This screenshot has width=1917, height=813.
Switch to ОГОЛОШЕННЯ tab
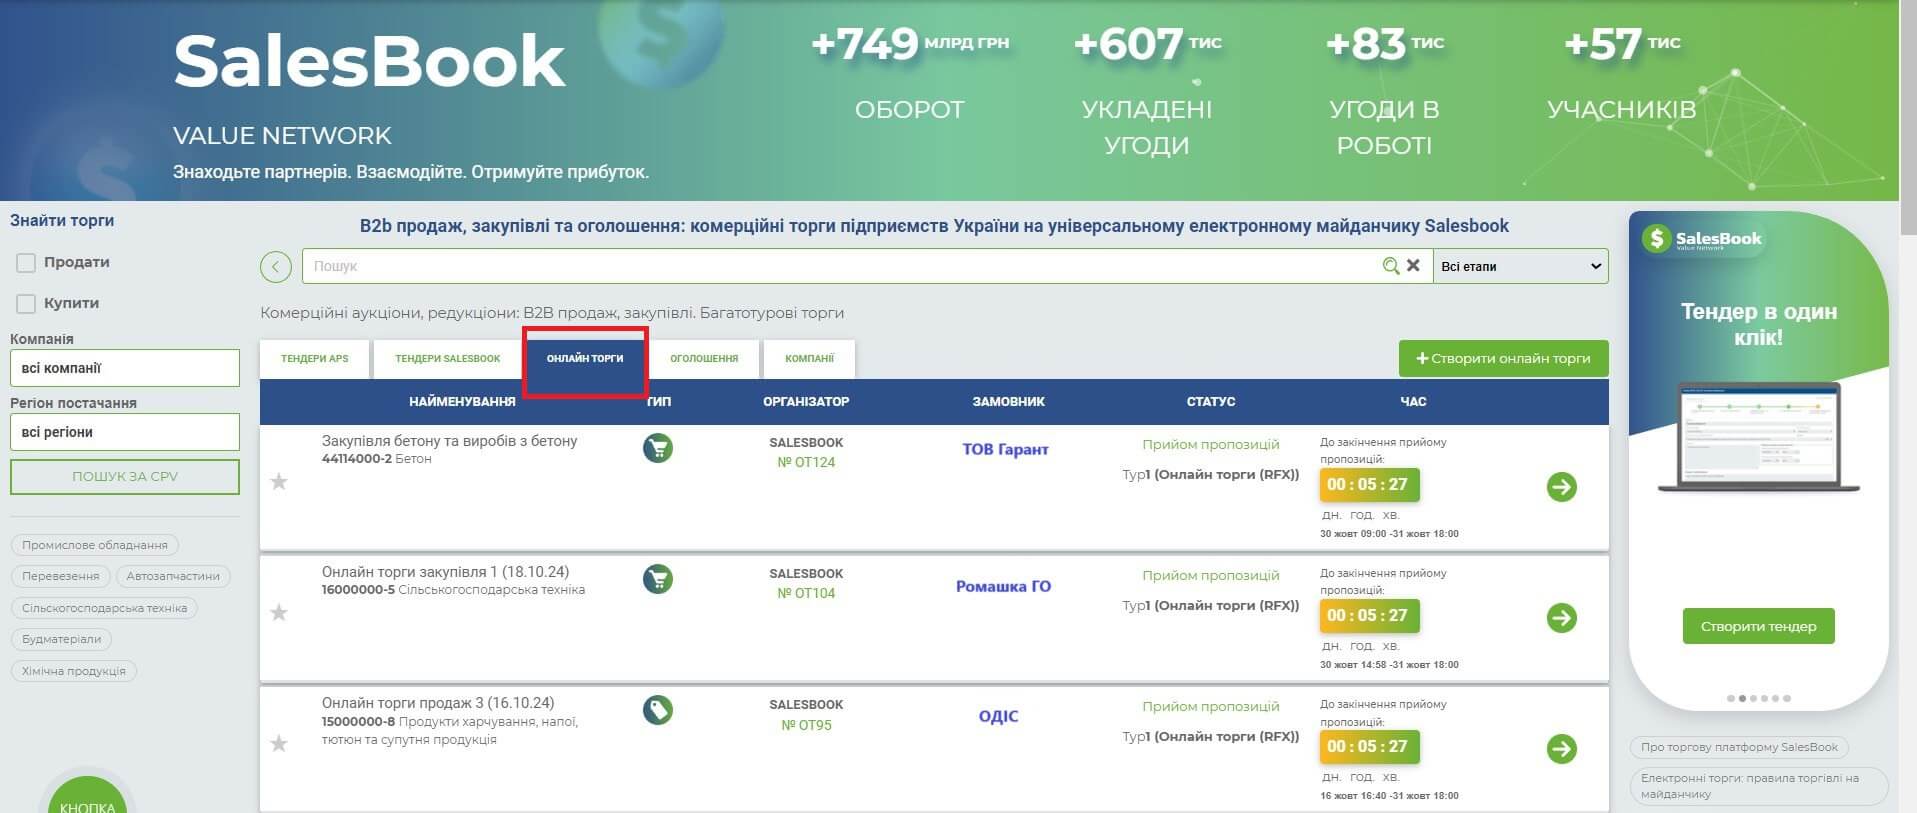(x=704, y=359)
